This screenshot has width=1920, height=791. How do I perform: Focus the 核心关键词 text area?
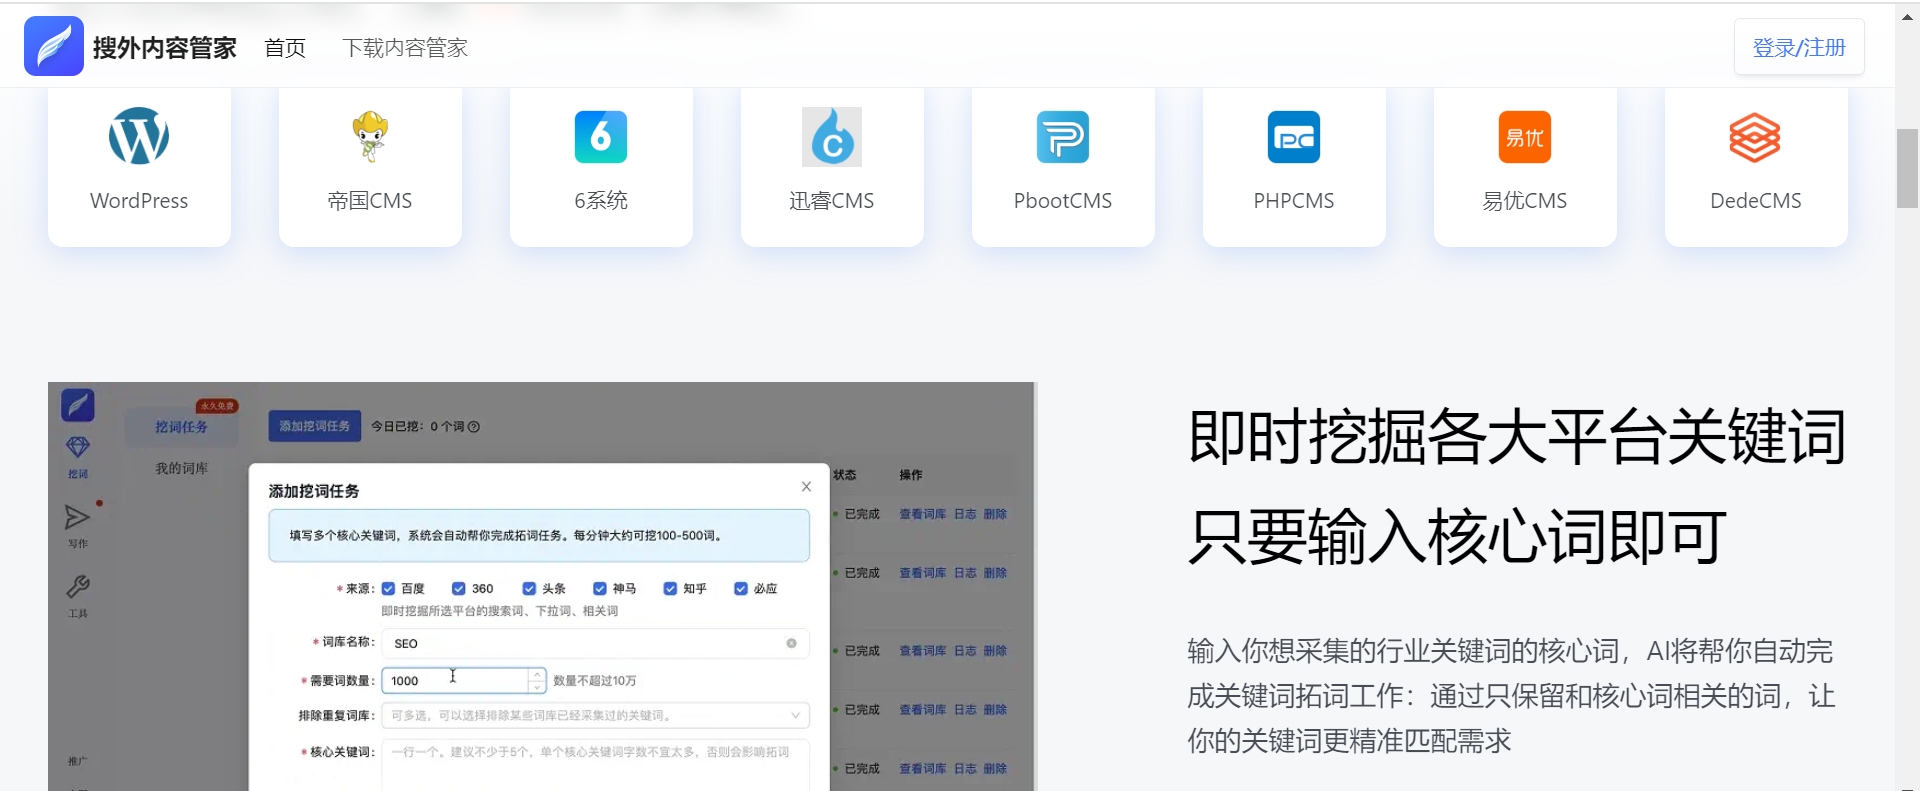click(x=595, y=764)
